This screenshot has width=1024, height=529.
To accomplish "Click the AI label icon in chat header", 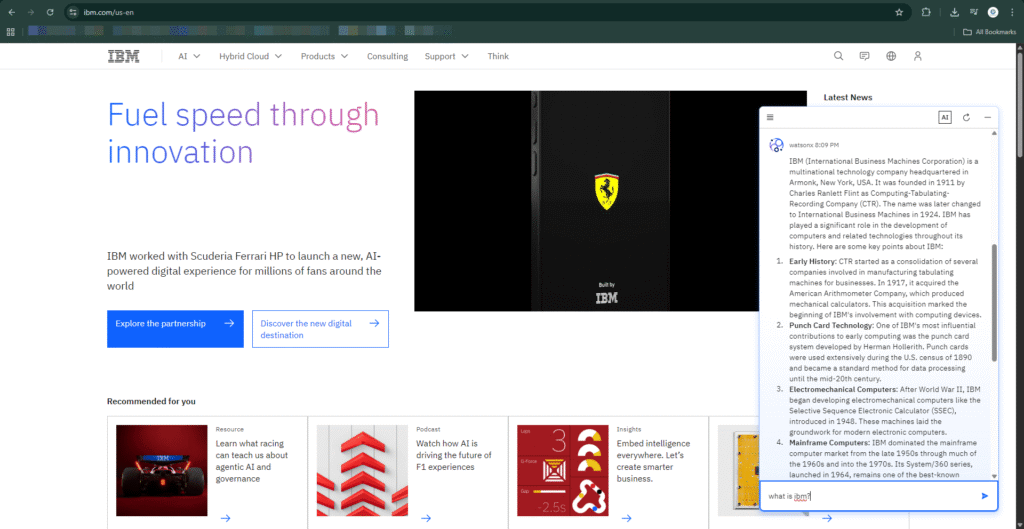I will click(x=944, y=117).
